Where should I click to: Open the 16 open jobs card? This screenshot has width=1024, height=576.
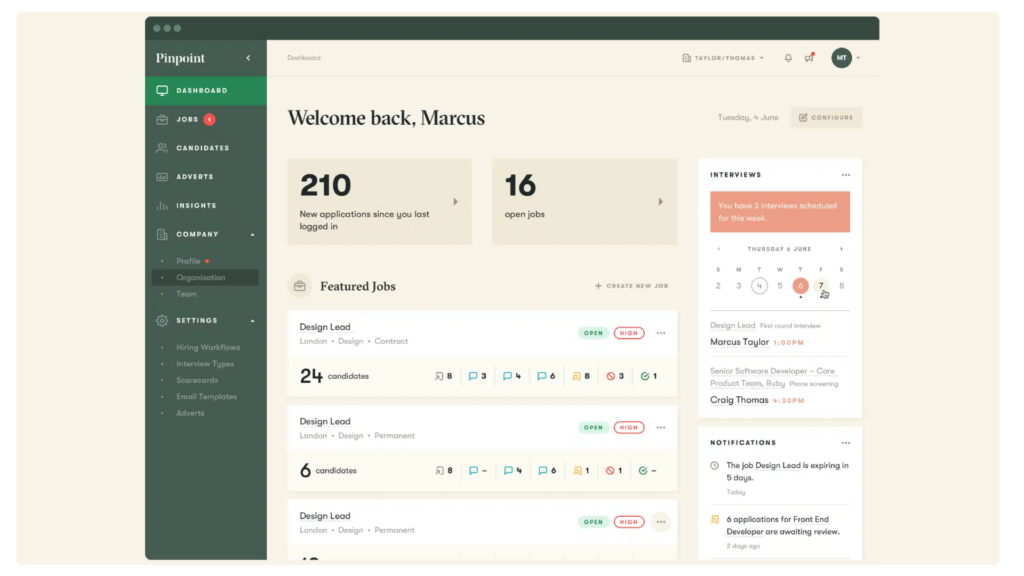click(x=584, y=202)
